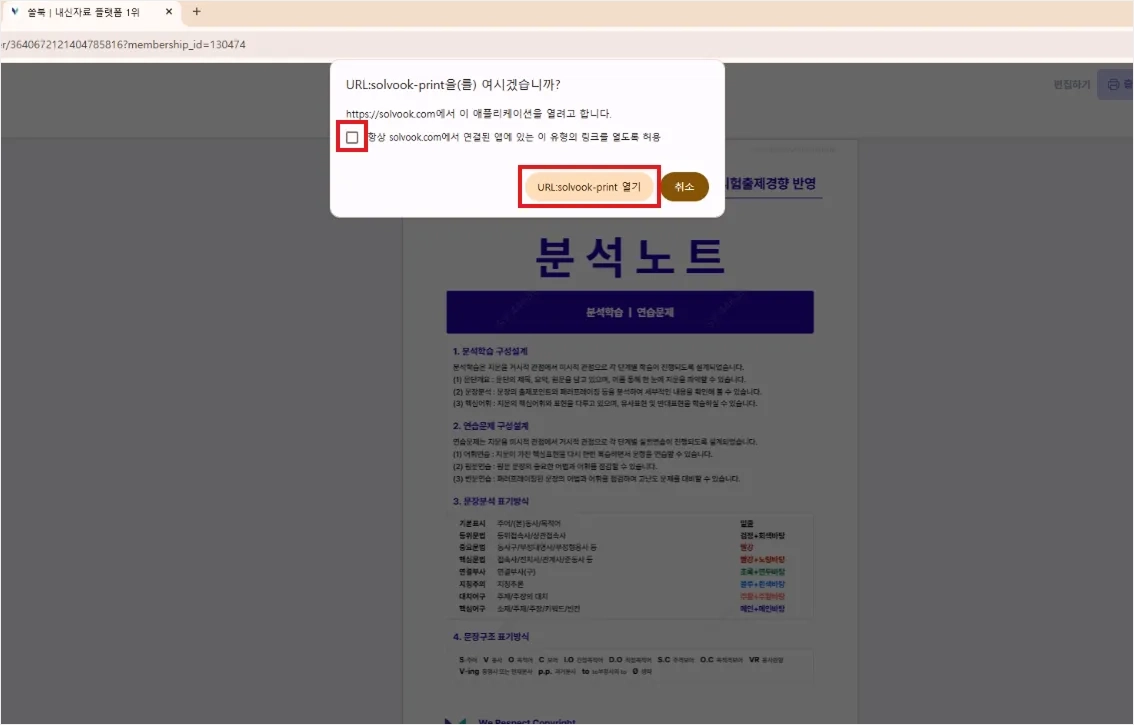Cancel the dialog with 취소 button
This screenshot has height=725, width=1134.
pos(684,187)
